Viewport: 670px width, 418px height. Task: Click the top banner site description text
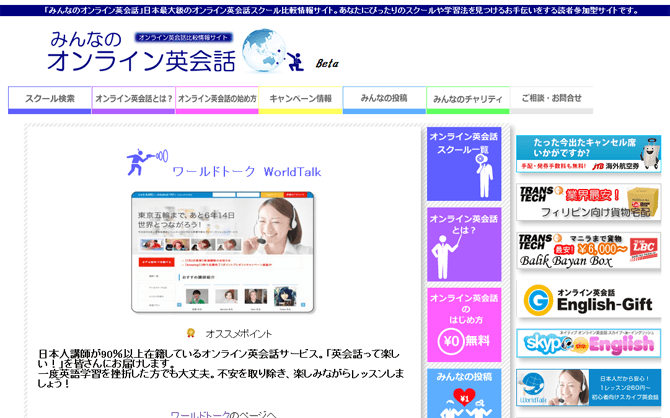[341, 10]
